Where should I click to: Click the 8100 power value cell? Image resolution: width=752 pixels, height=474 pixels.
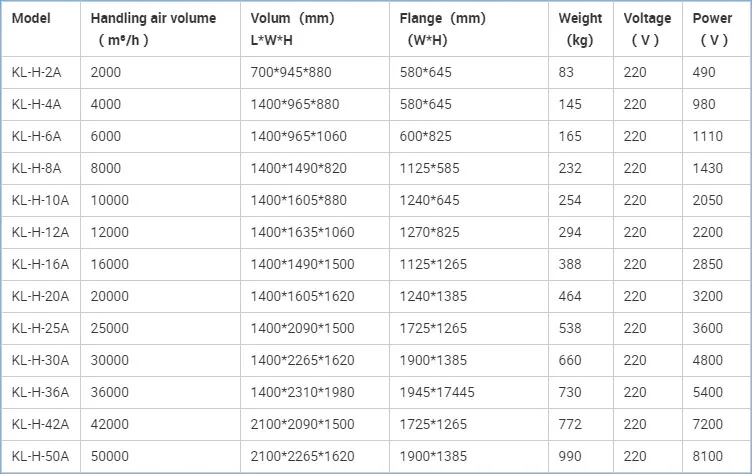tap(709, 457)
